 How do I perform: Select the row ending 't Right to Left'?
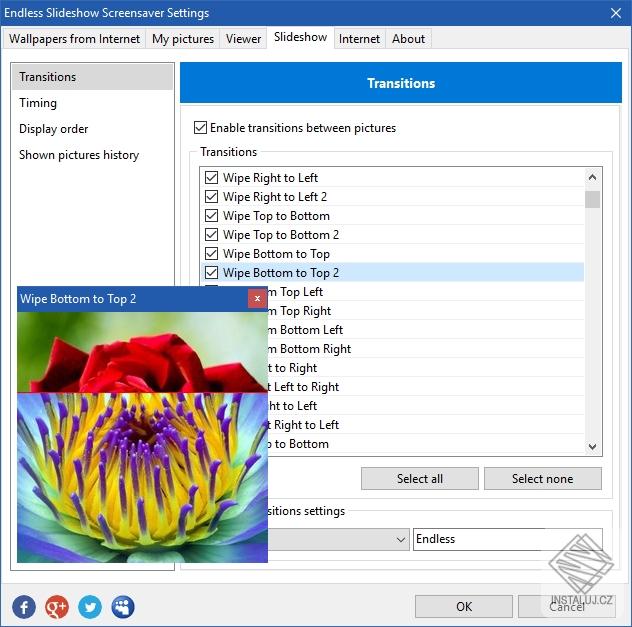[426, 424]
